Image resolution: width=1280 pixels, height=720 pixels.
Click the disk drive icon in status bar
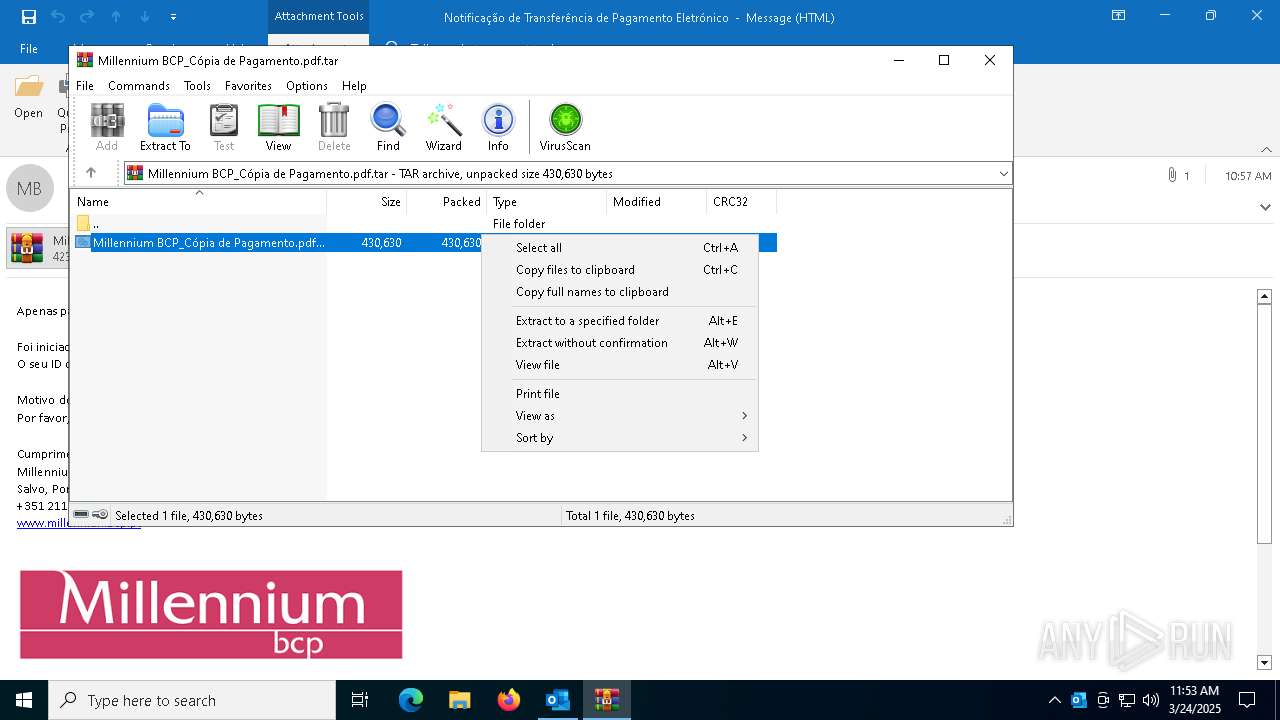[81, 514]
